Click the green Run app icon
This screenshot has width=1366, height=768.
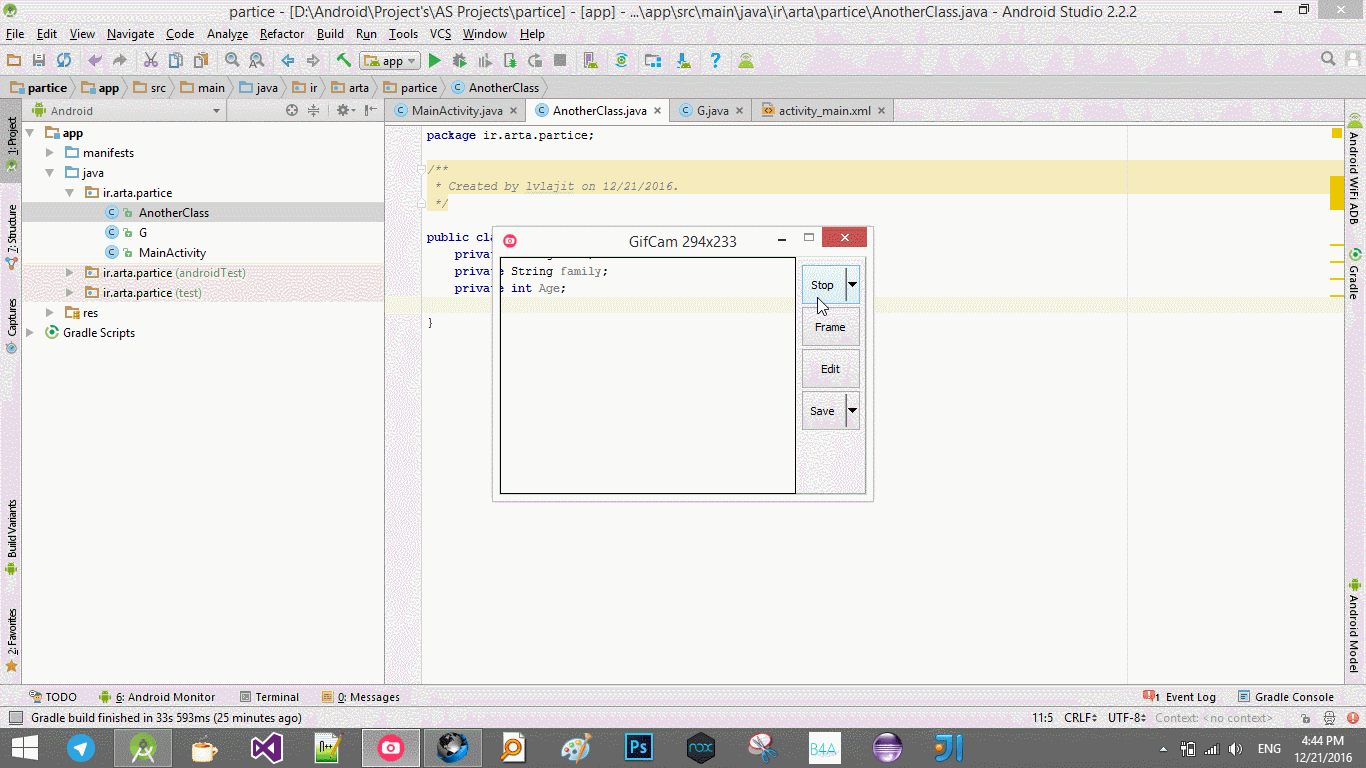point(434,61)
